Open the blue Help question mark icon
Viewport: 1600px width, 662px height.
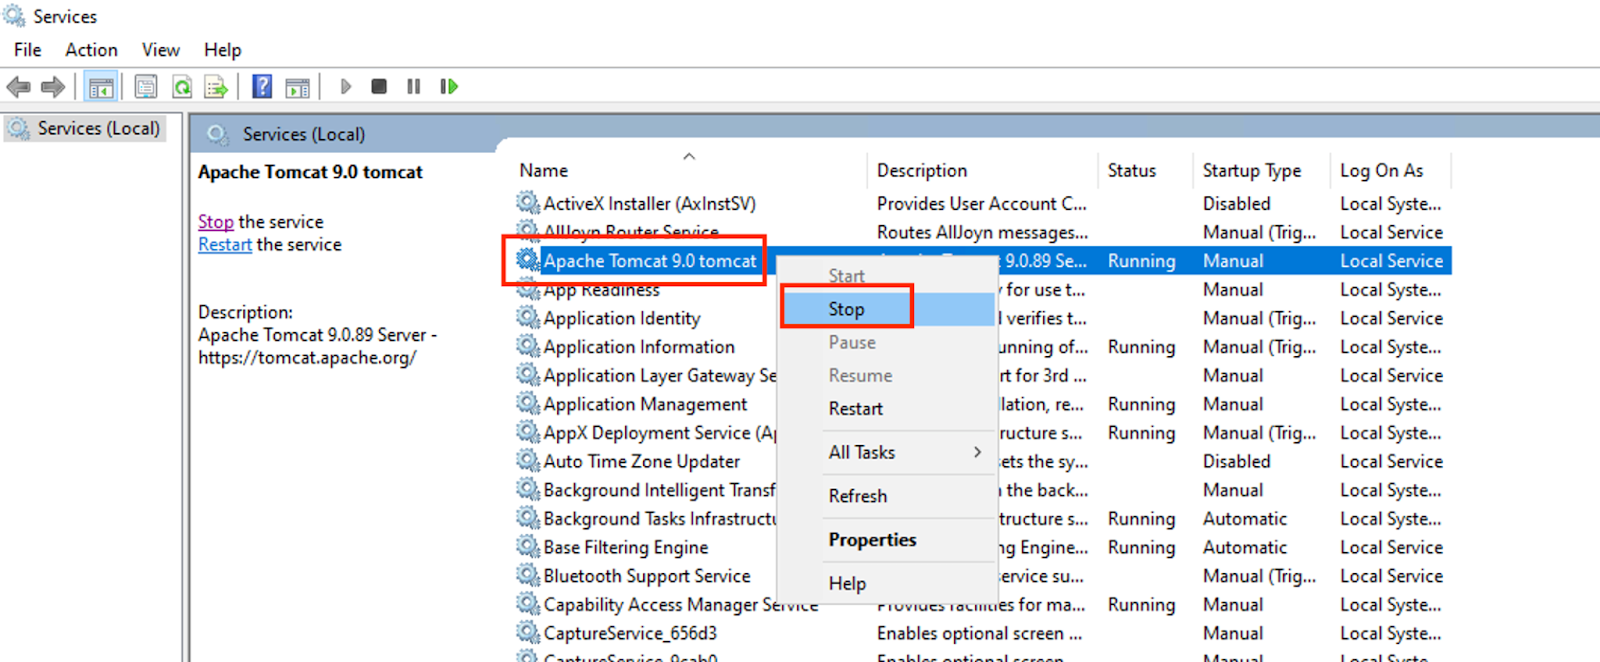[262, 87]
